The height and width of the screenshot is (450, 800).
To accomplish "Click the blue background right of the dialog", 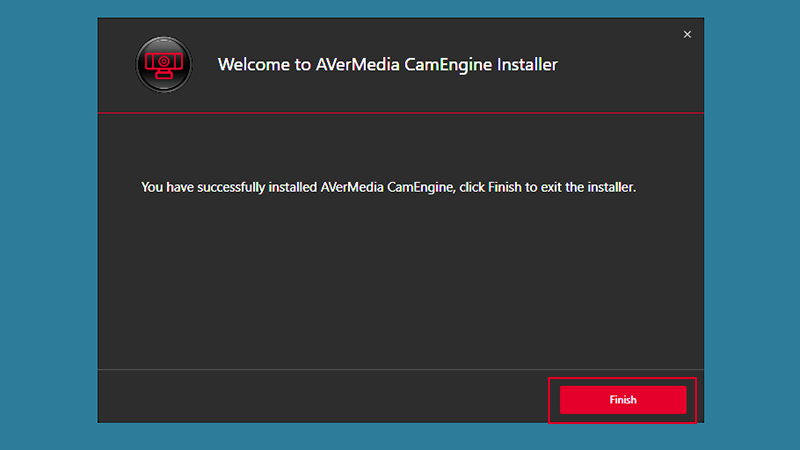I will 752,225.
